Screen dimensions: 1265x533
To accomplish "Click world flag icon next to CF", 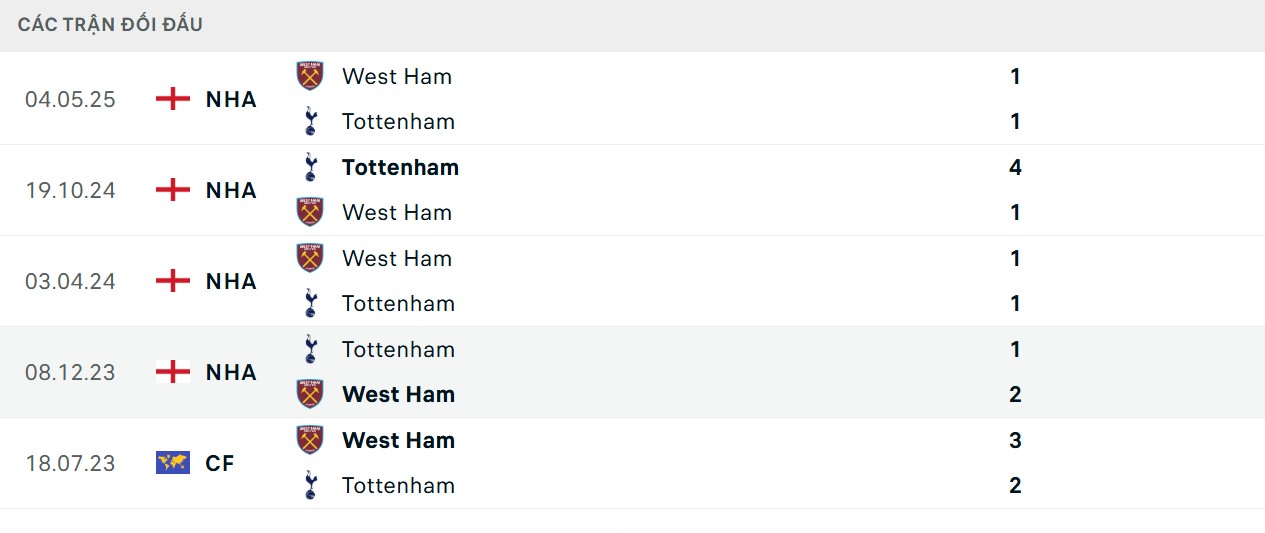I will coord(173,463).
